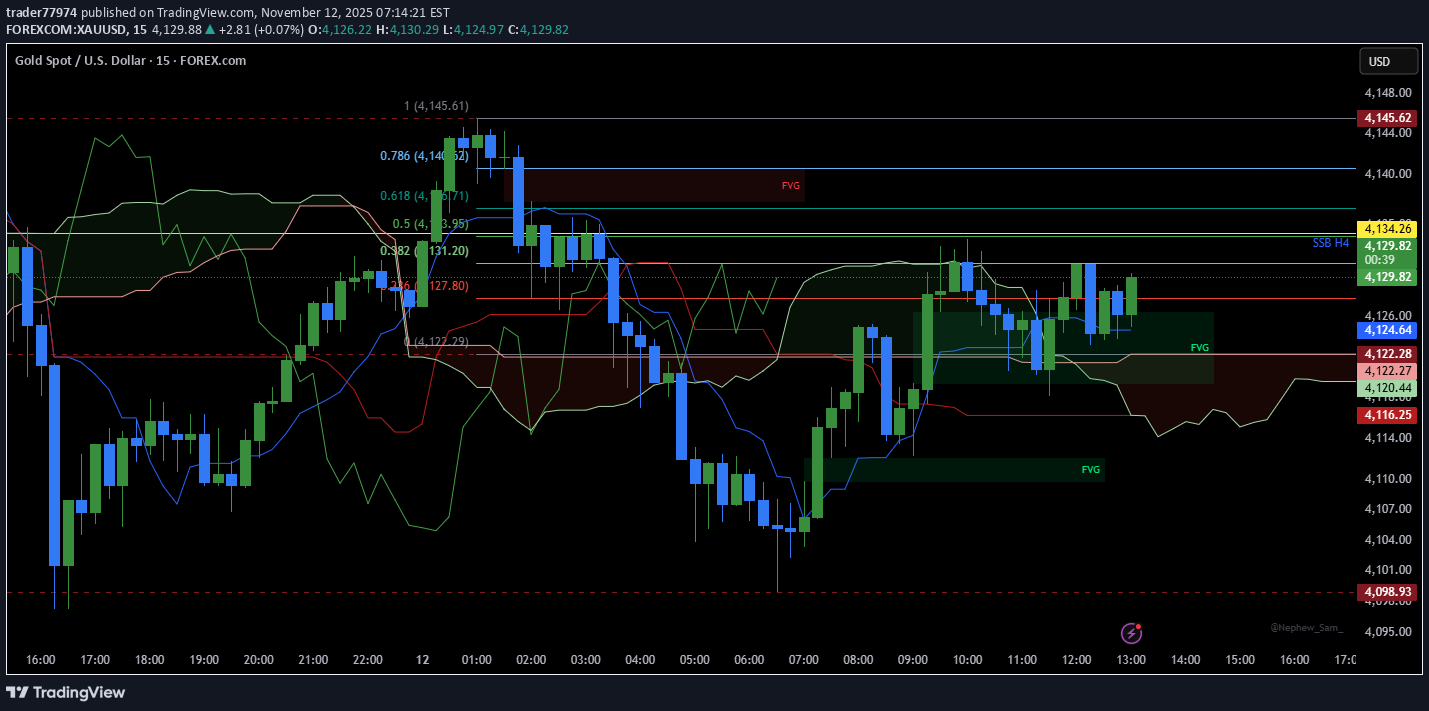Click the blue 4,124.64 price label
This screenshot has width=1429, height=711.
point(1387,330)
